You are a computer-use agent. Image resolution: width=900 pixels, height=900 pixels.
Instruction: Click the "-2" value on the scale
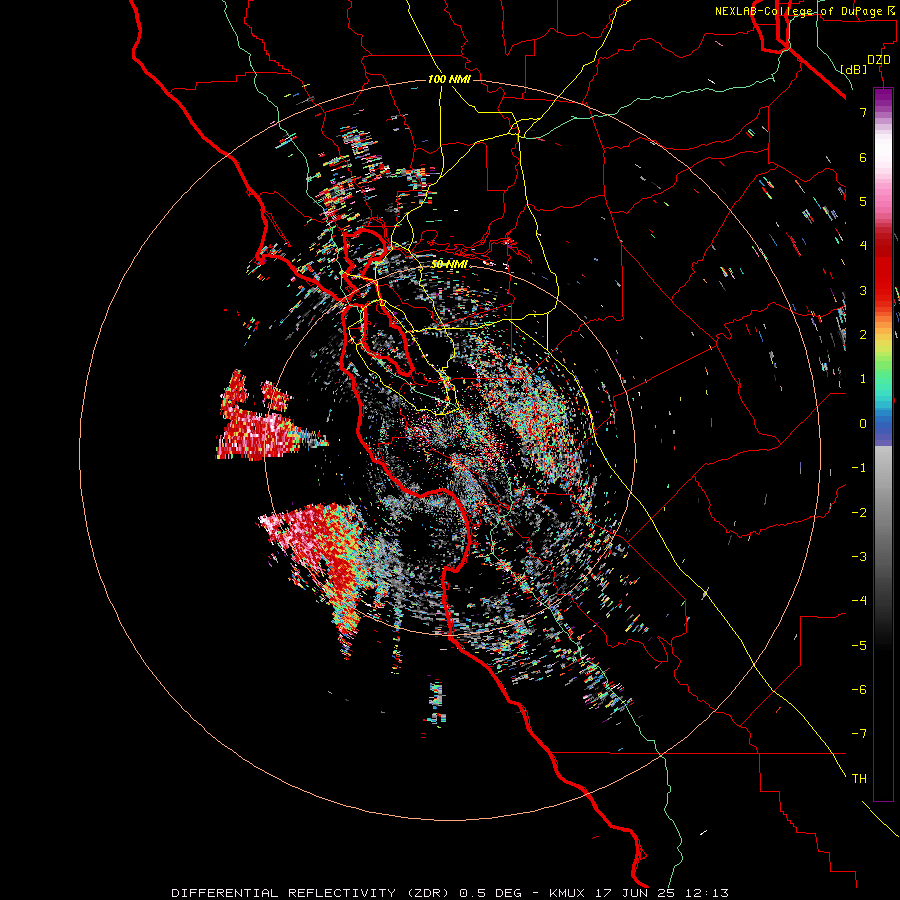[859, 513]
